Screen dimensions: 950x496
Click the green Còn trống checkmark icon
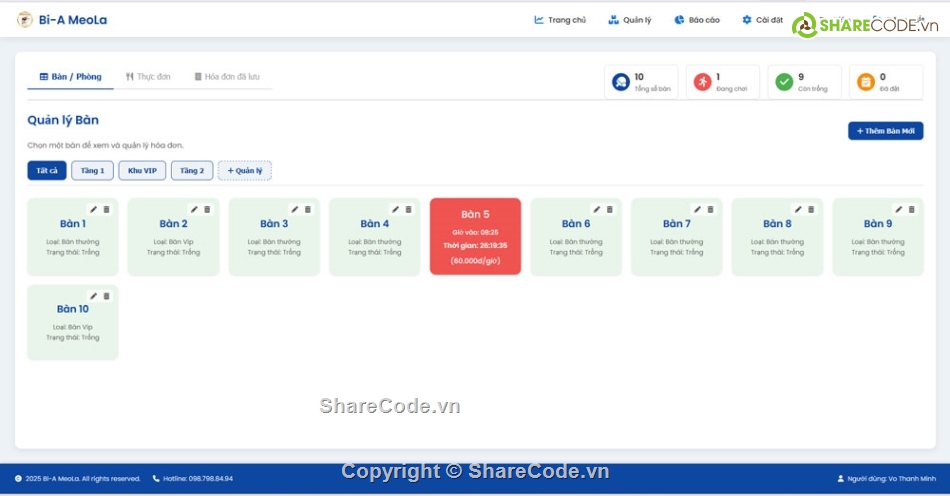tap(785, 82)
